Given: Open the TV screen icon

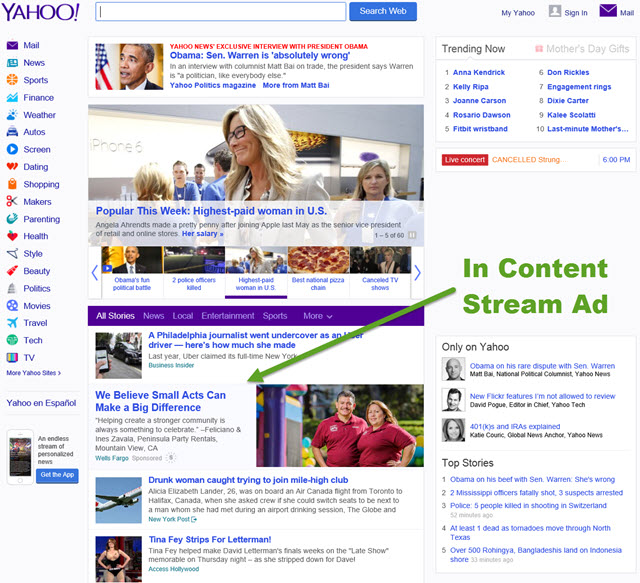Looking at the screenshot, I should click(x=12, y=357).
